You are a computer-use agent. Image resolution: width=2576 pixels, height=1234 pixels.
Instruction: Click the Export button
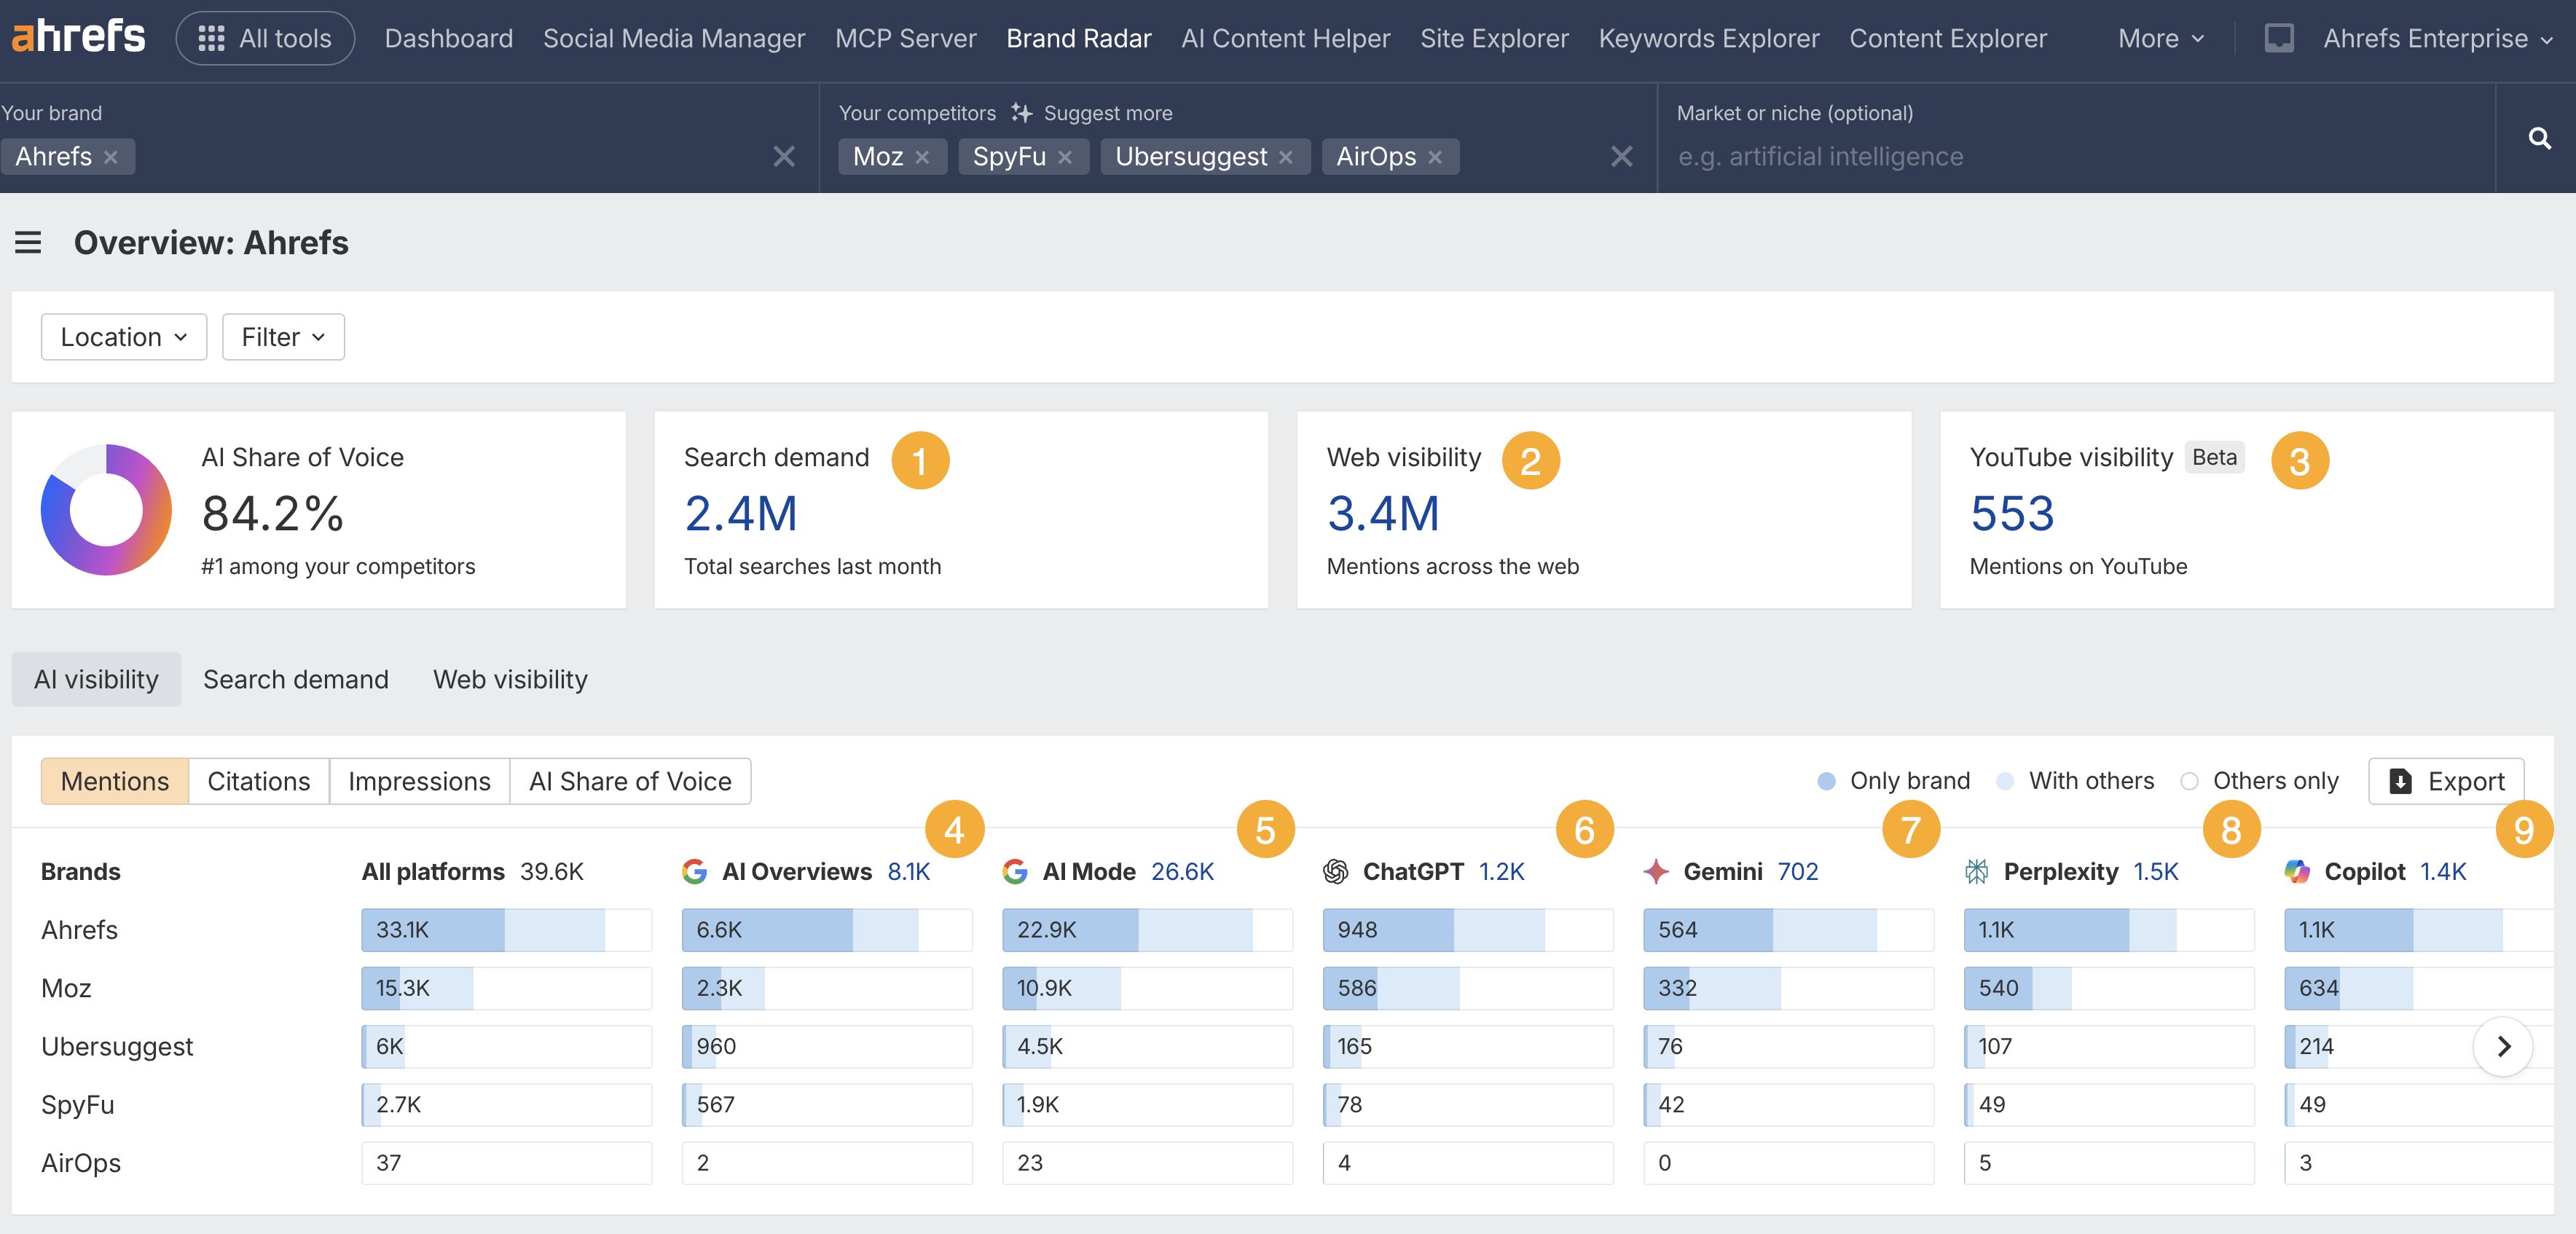pyautogui.click(x=2445, y=781)
